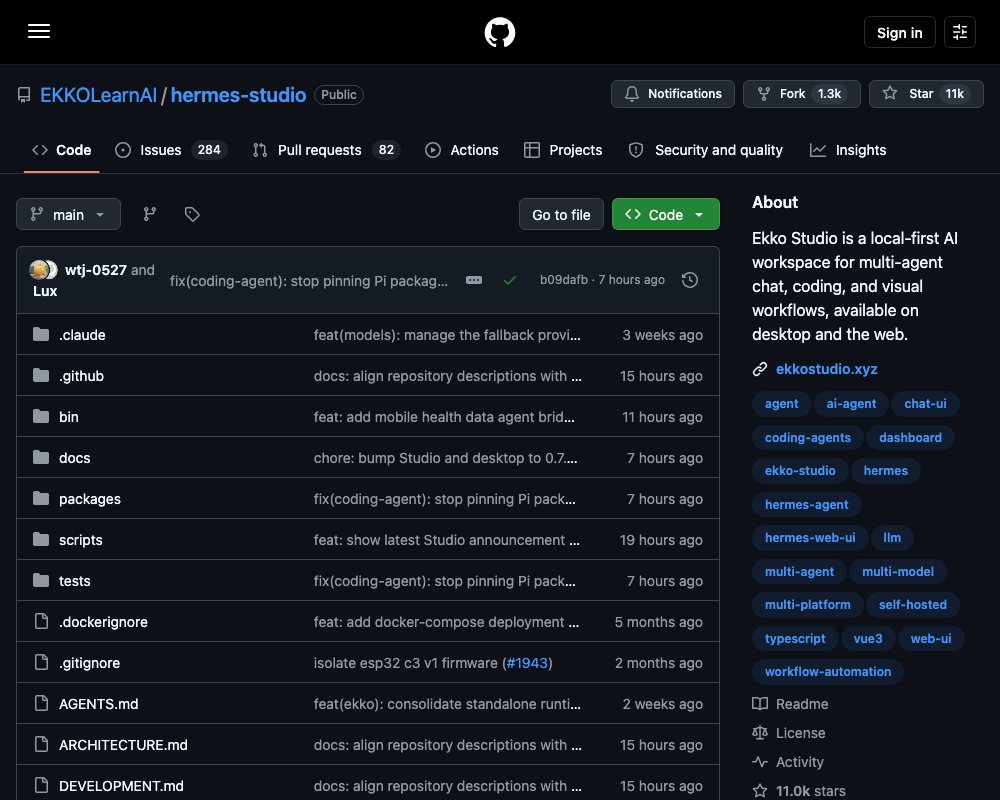
Task: Click the AGENTS.md file icon
Action: (x=41, y=703)
